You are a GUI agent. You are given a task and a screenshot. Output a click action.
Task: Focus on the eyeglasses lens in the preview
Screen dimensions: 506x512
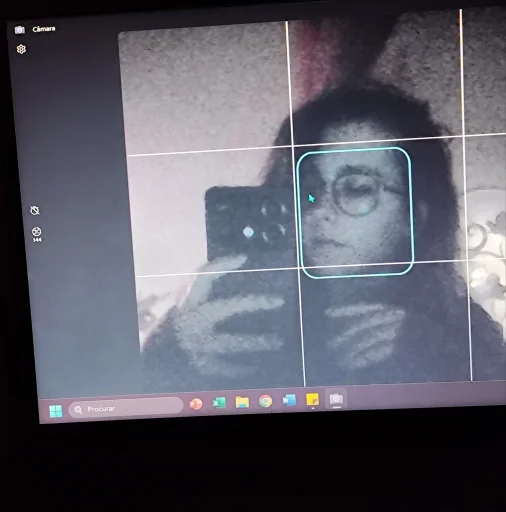pyautogui.click(x=357, y=195)
